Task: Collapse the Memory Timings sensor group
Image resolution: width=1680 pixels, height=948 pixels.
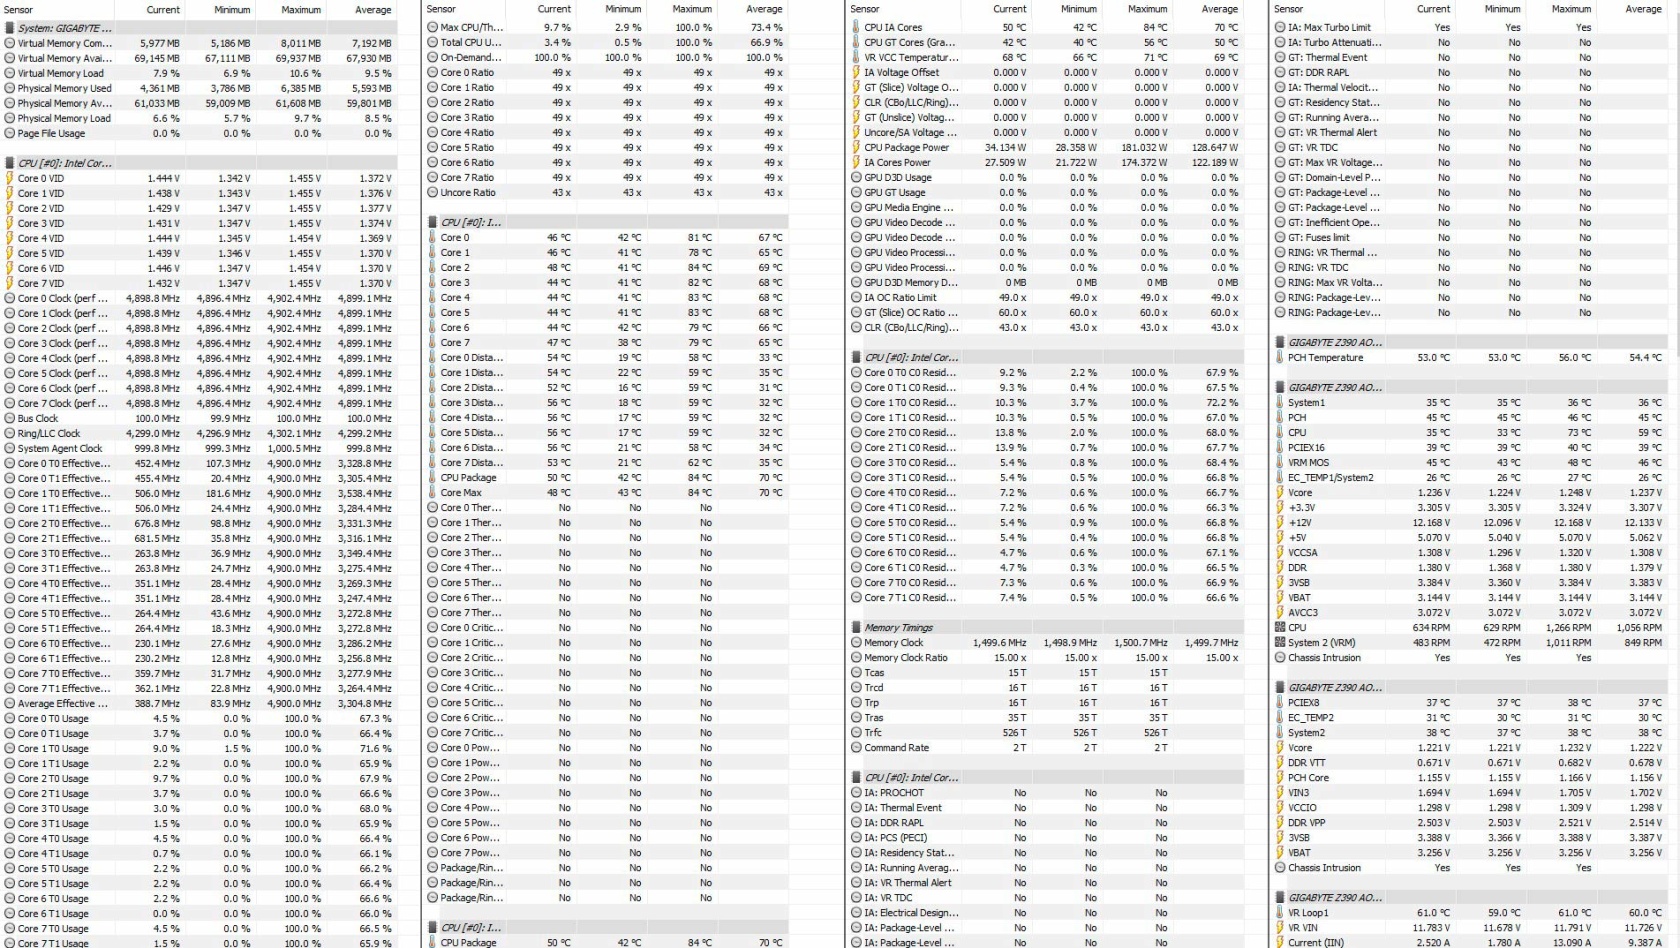Action: [x=898, y=628]
